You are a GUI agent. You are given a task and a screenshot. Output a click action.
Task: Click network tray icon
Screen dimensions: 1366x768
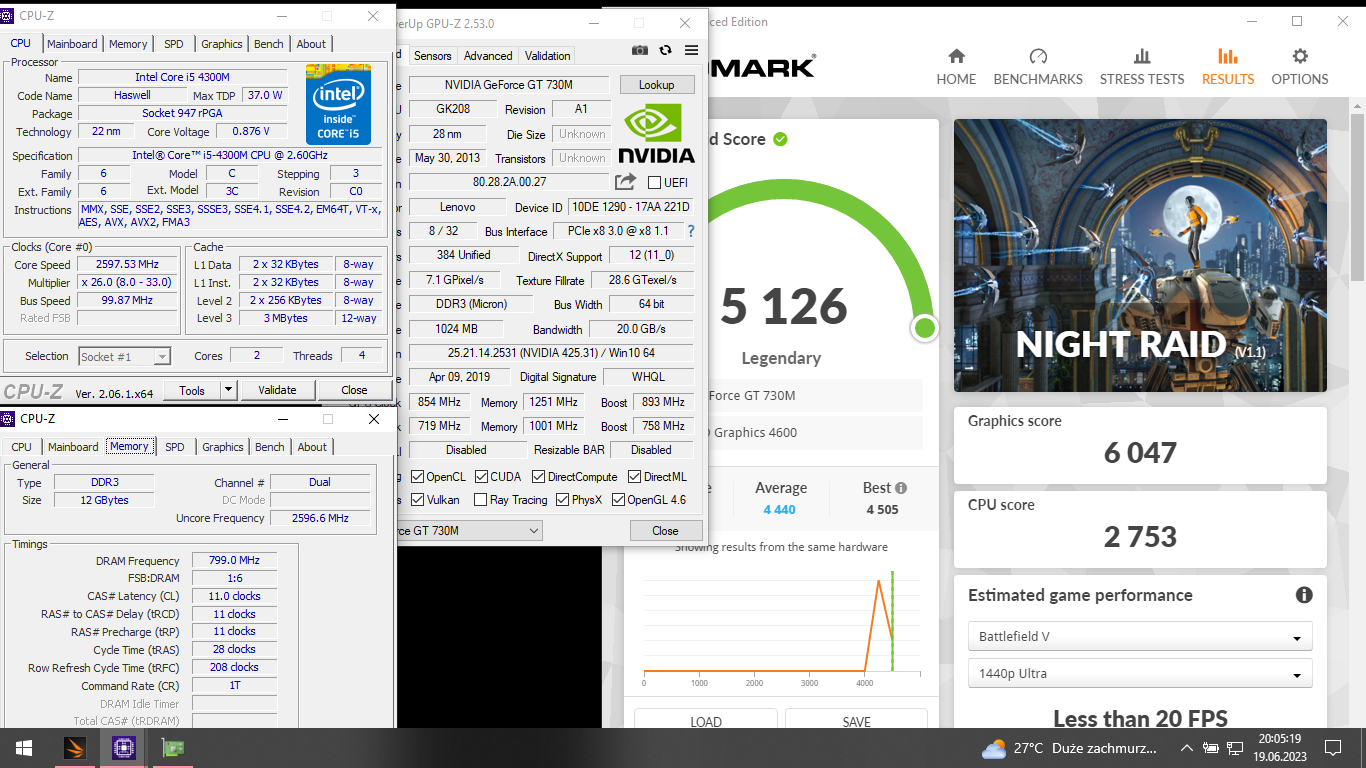(x=1235, y=748)
